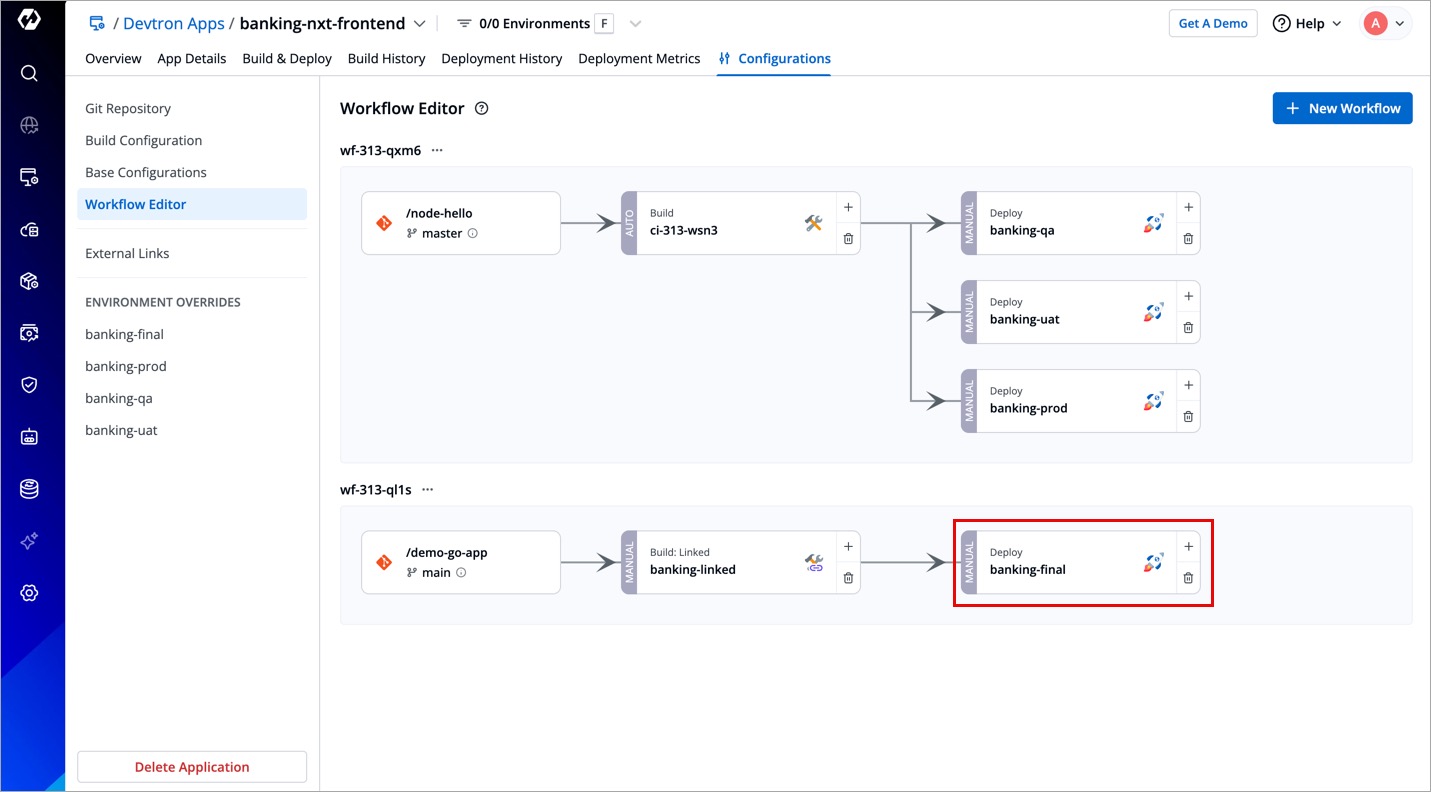This screenshot has height=792, width=1431.
Task: Open the Deployment Metrics tab
Action: [x=639, y=59]
